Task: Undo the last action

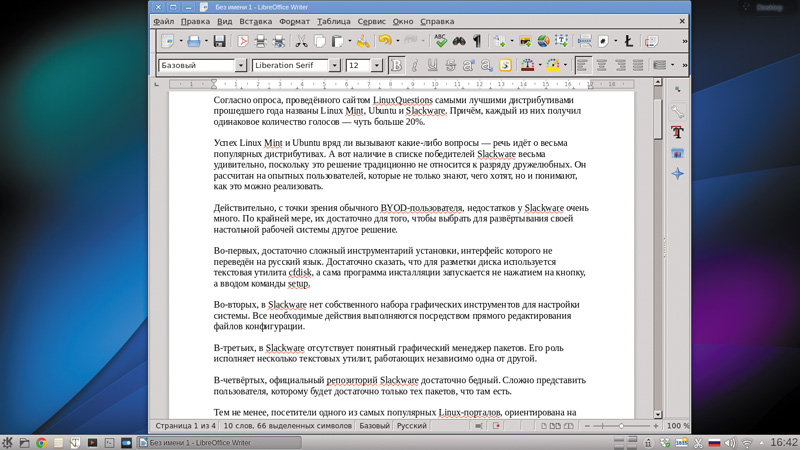Action: pyautogui.click(x=385, y=41)
